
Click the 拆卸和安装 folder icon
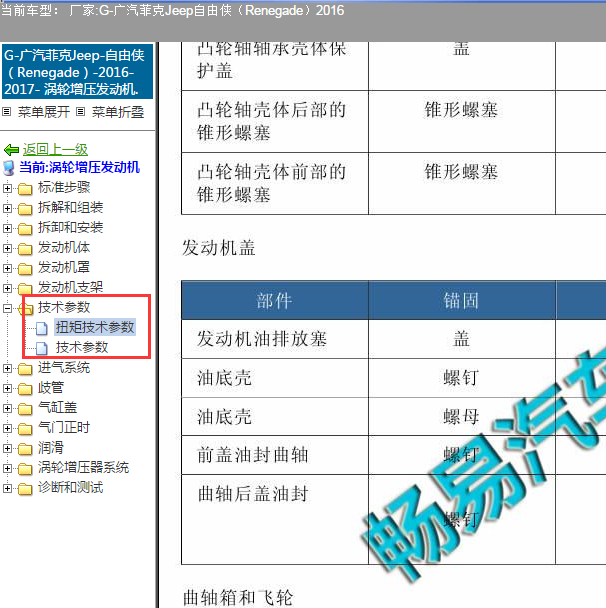pyautogui.click(x=25, y=228)
